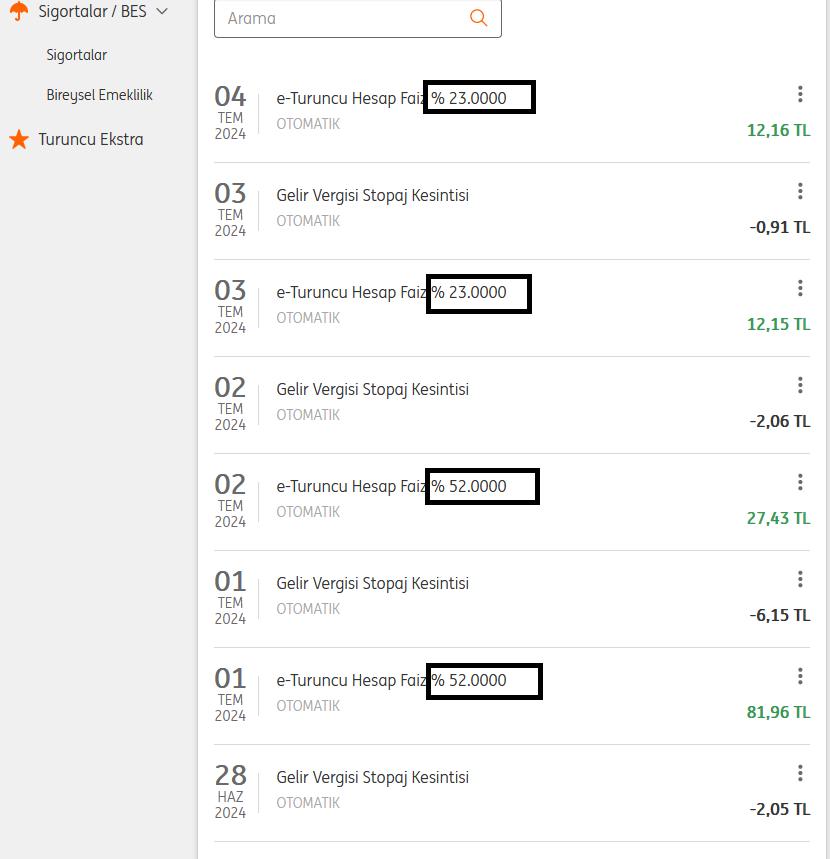The height and width of the screenshot is (859, 830).
Task: Click the 12,16 TL amount on July 4
Action: coord(778,130)
